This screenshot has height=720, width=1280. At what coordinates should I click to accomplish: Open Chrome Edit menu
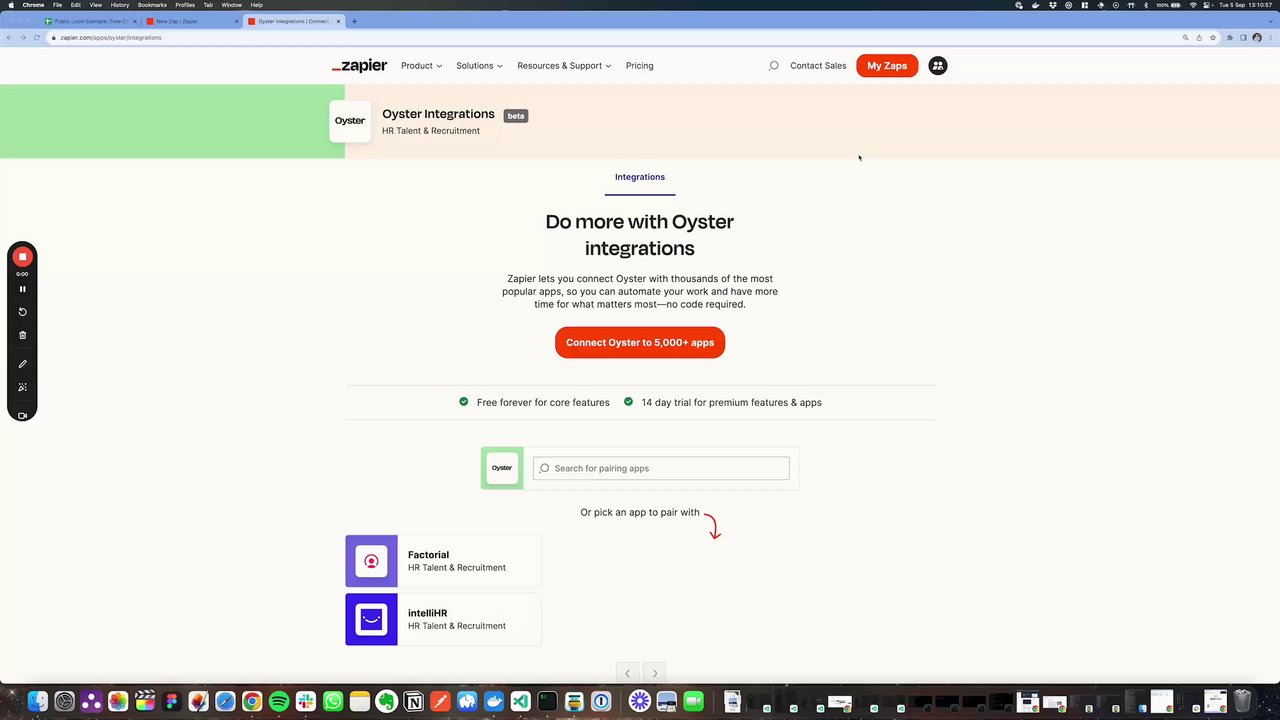[75, 5]
